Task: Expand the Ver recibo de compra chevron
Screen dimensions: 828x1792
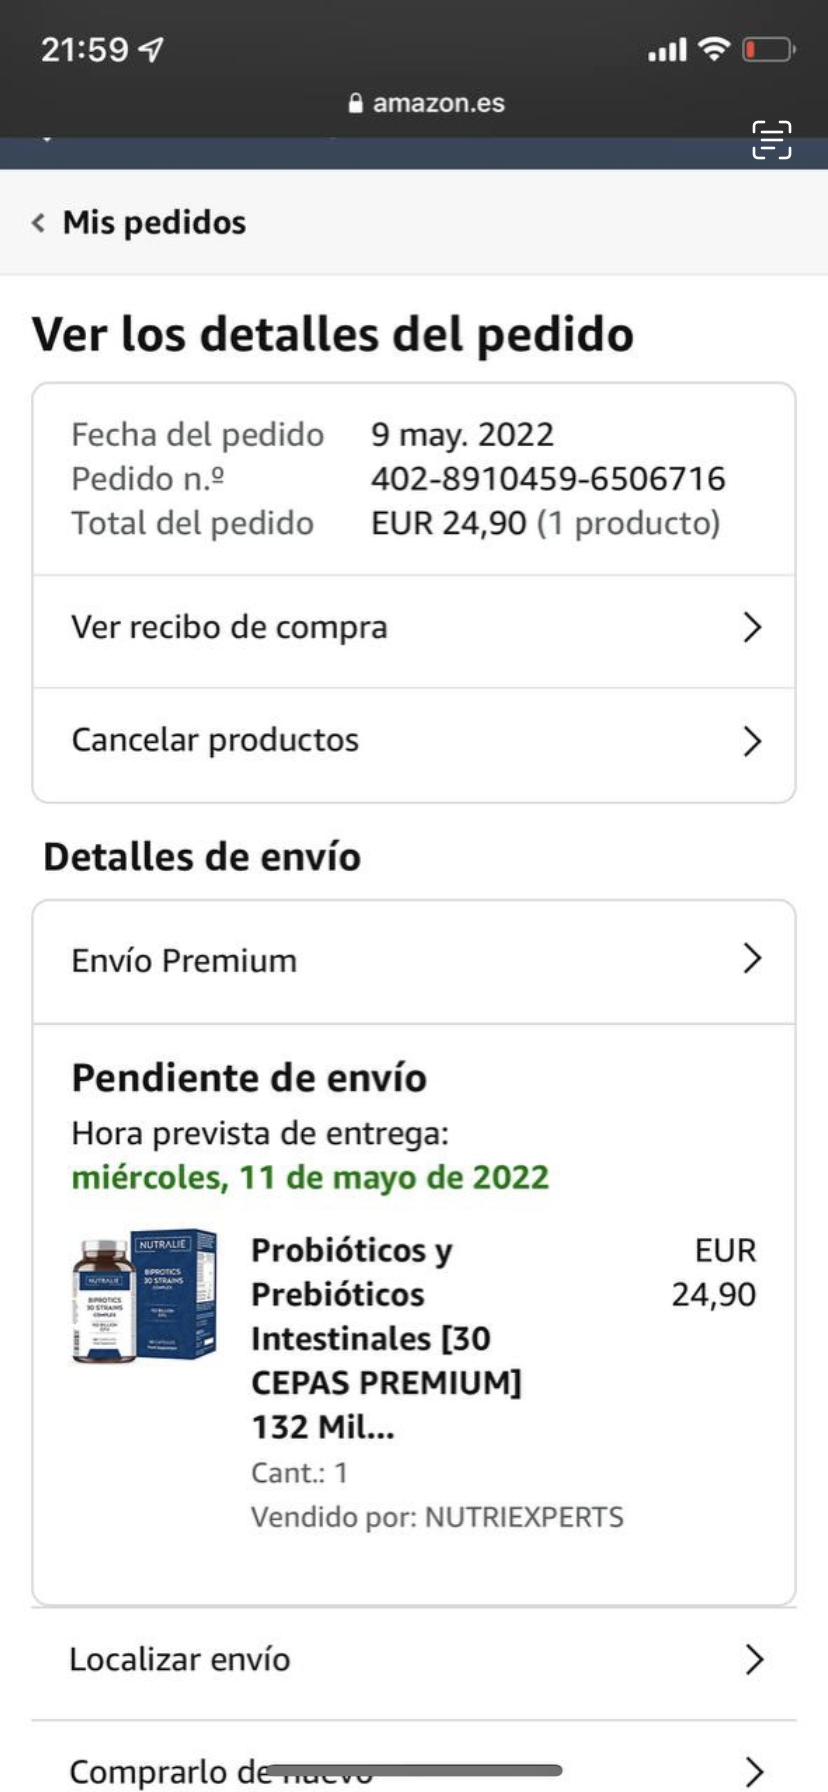Action: tap(753, 628)
